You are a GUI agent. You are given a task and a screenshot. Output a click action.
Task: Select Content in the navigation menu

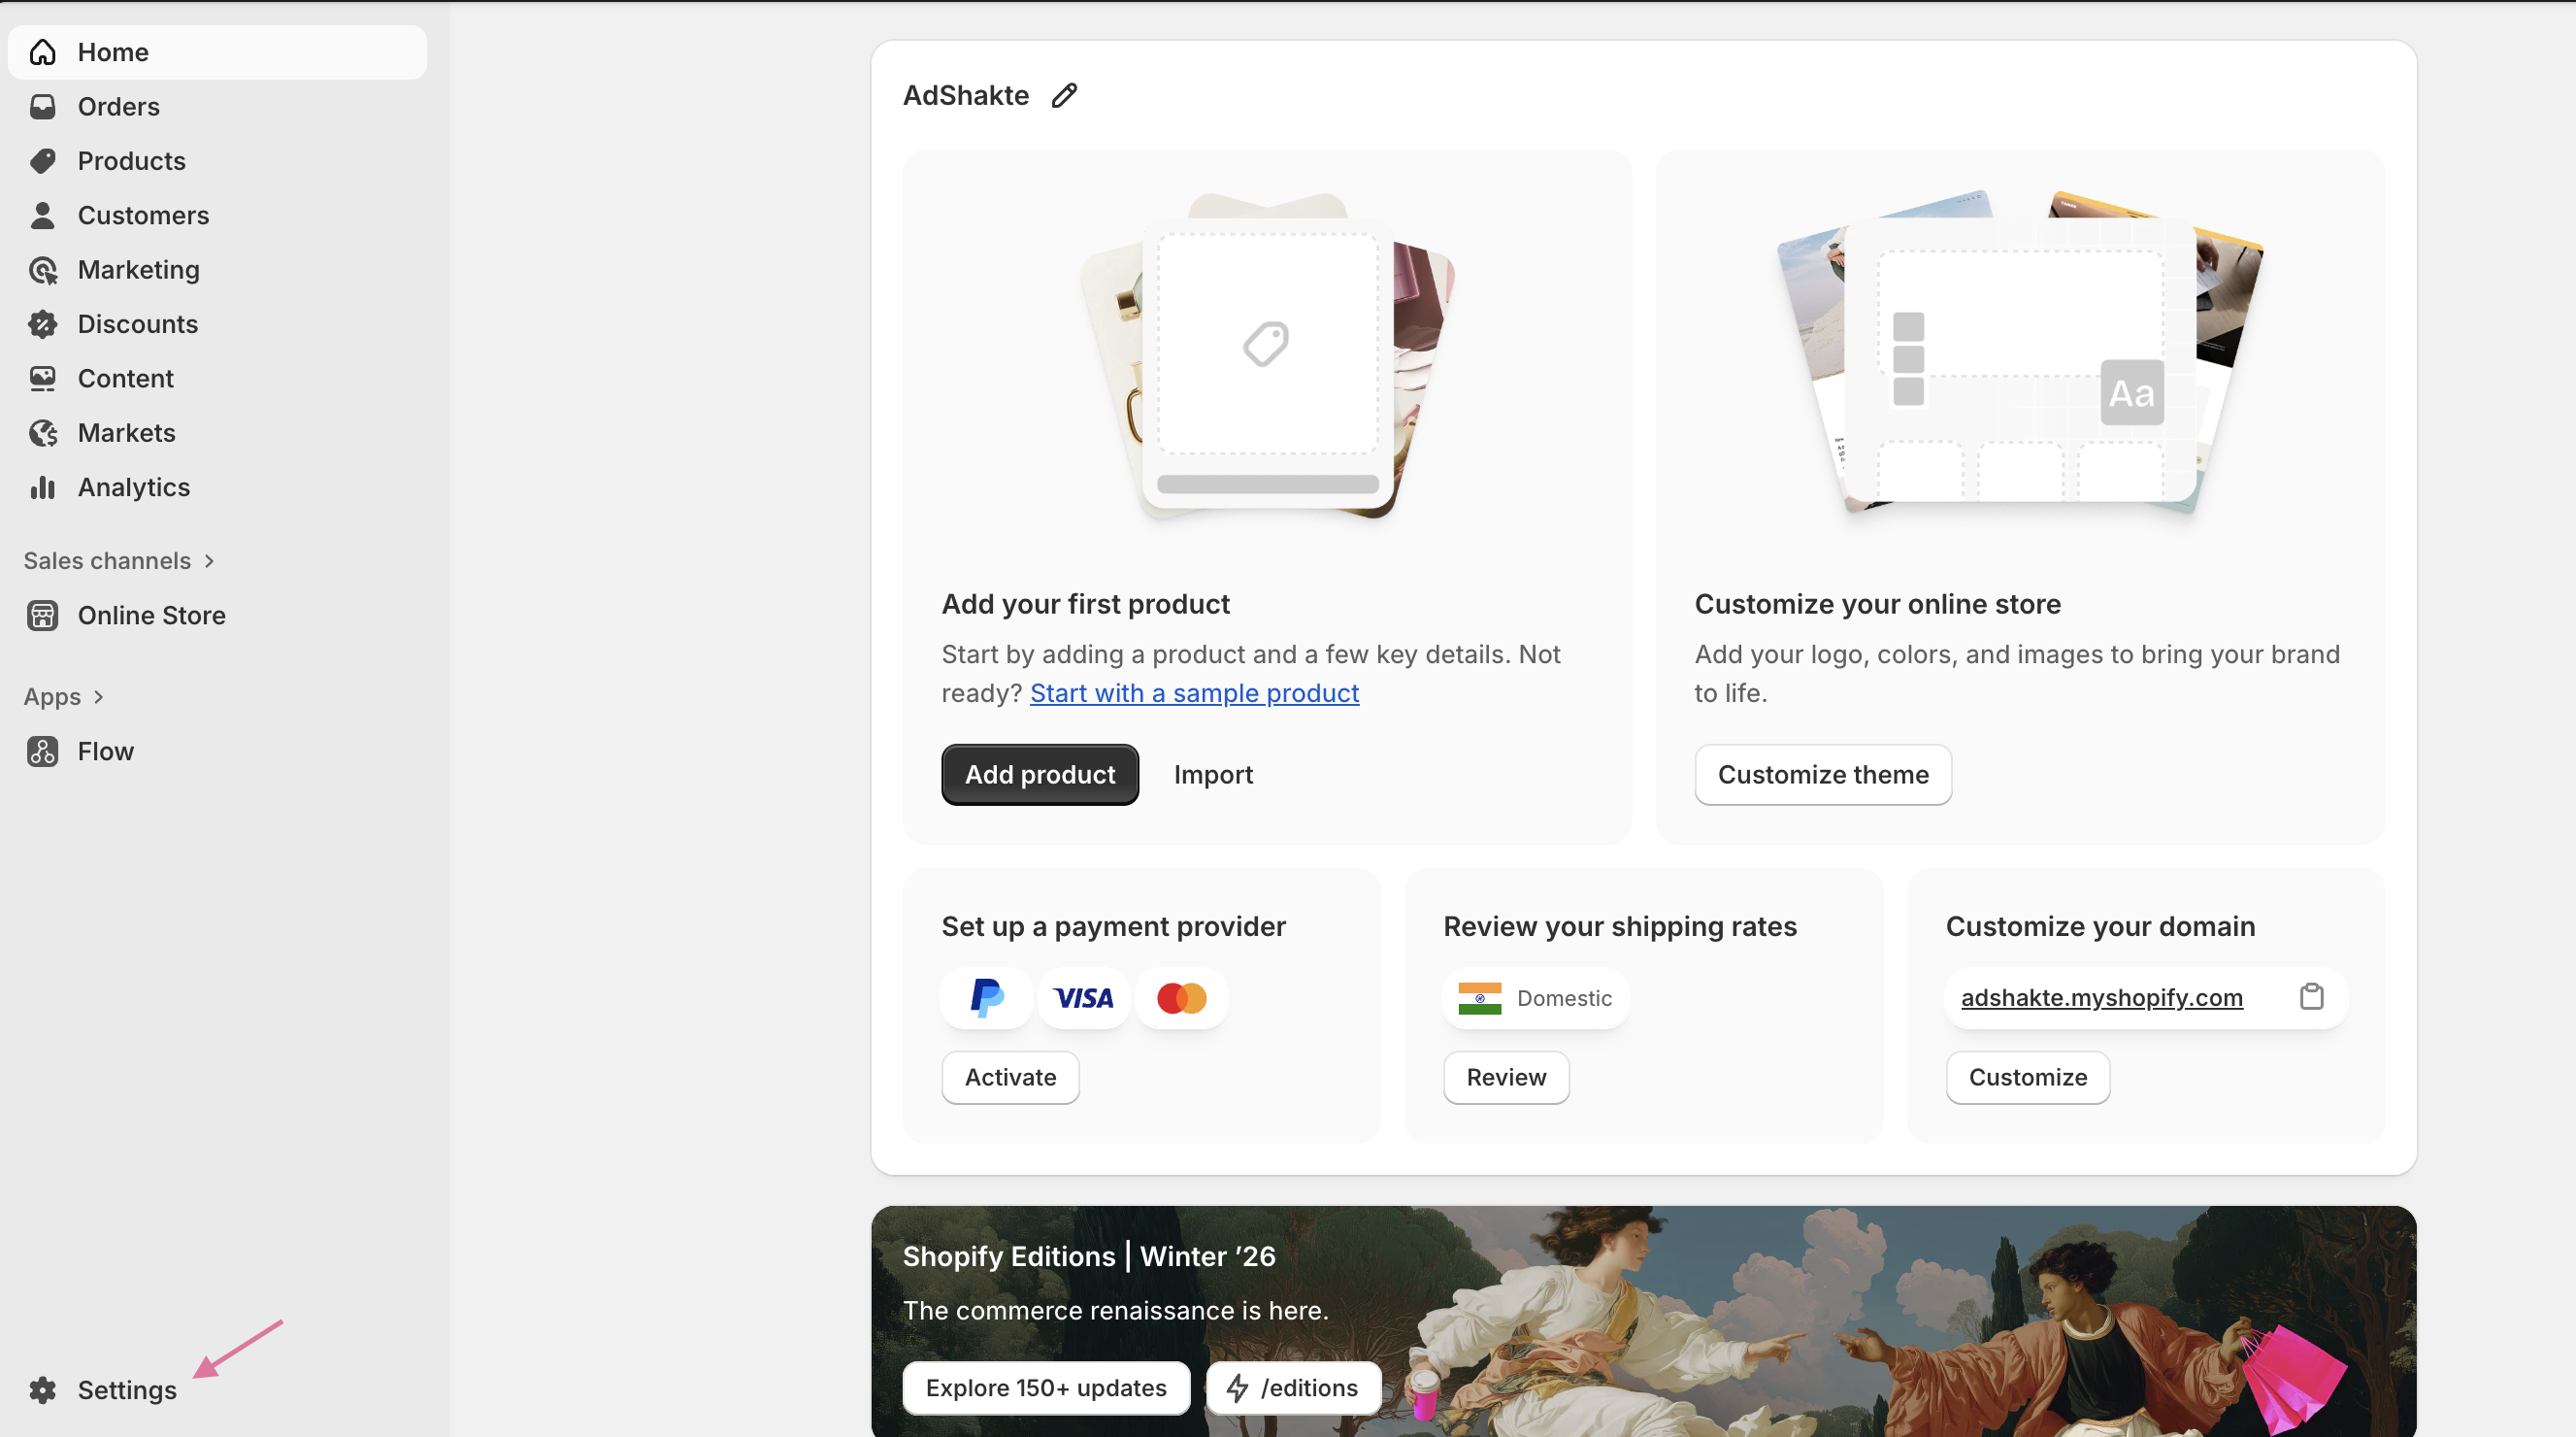125,378
